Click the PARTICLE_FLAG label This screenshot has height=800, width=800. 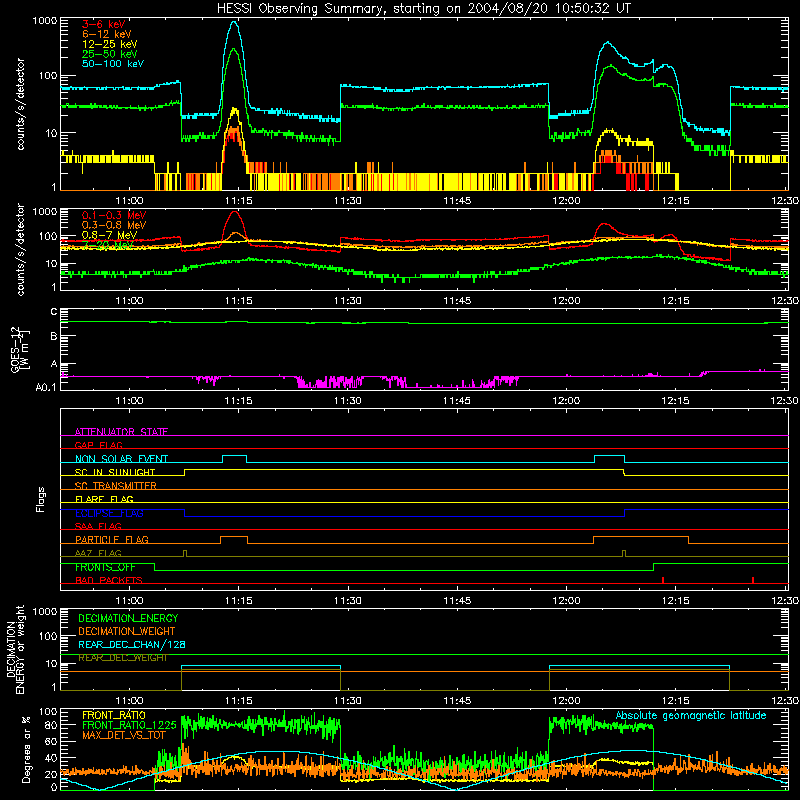click(x=112, y=539)
